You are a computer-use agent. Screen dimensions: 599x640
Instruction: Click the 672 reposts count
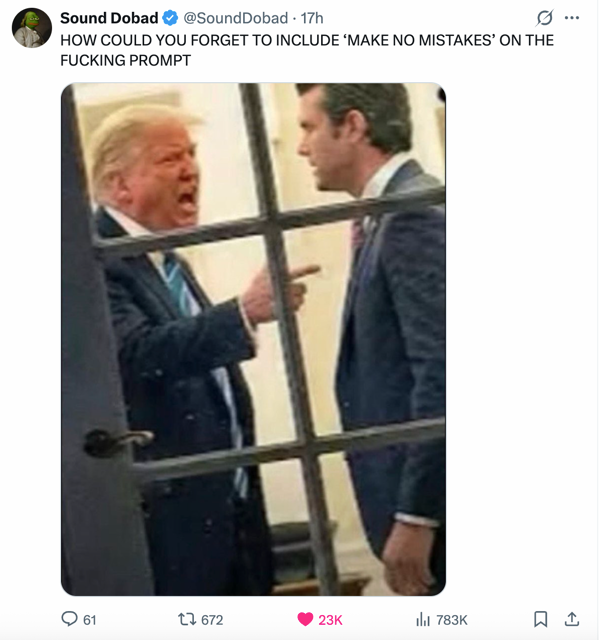(x=212, y=620)
